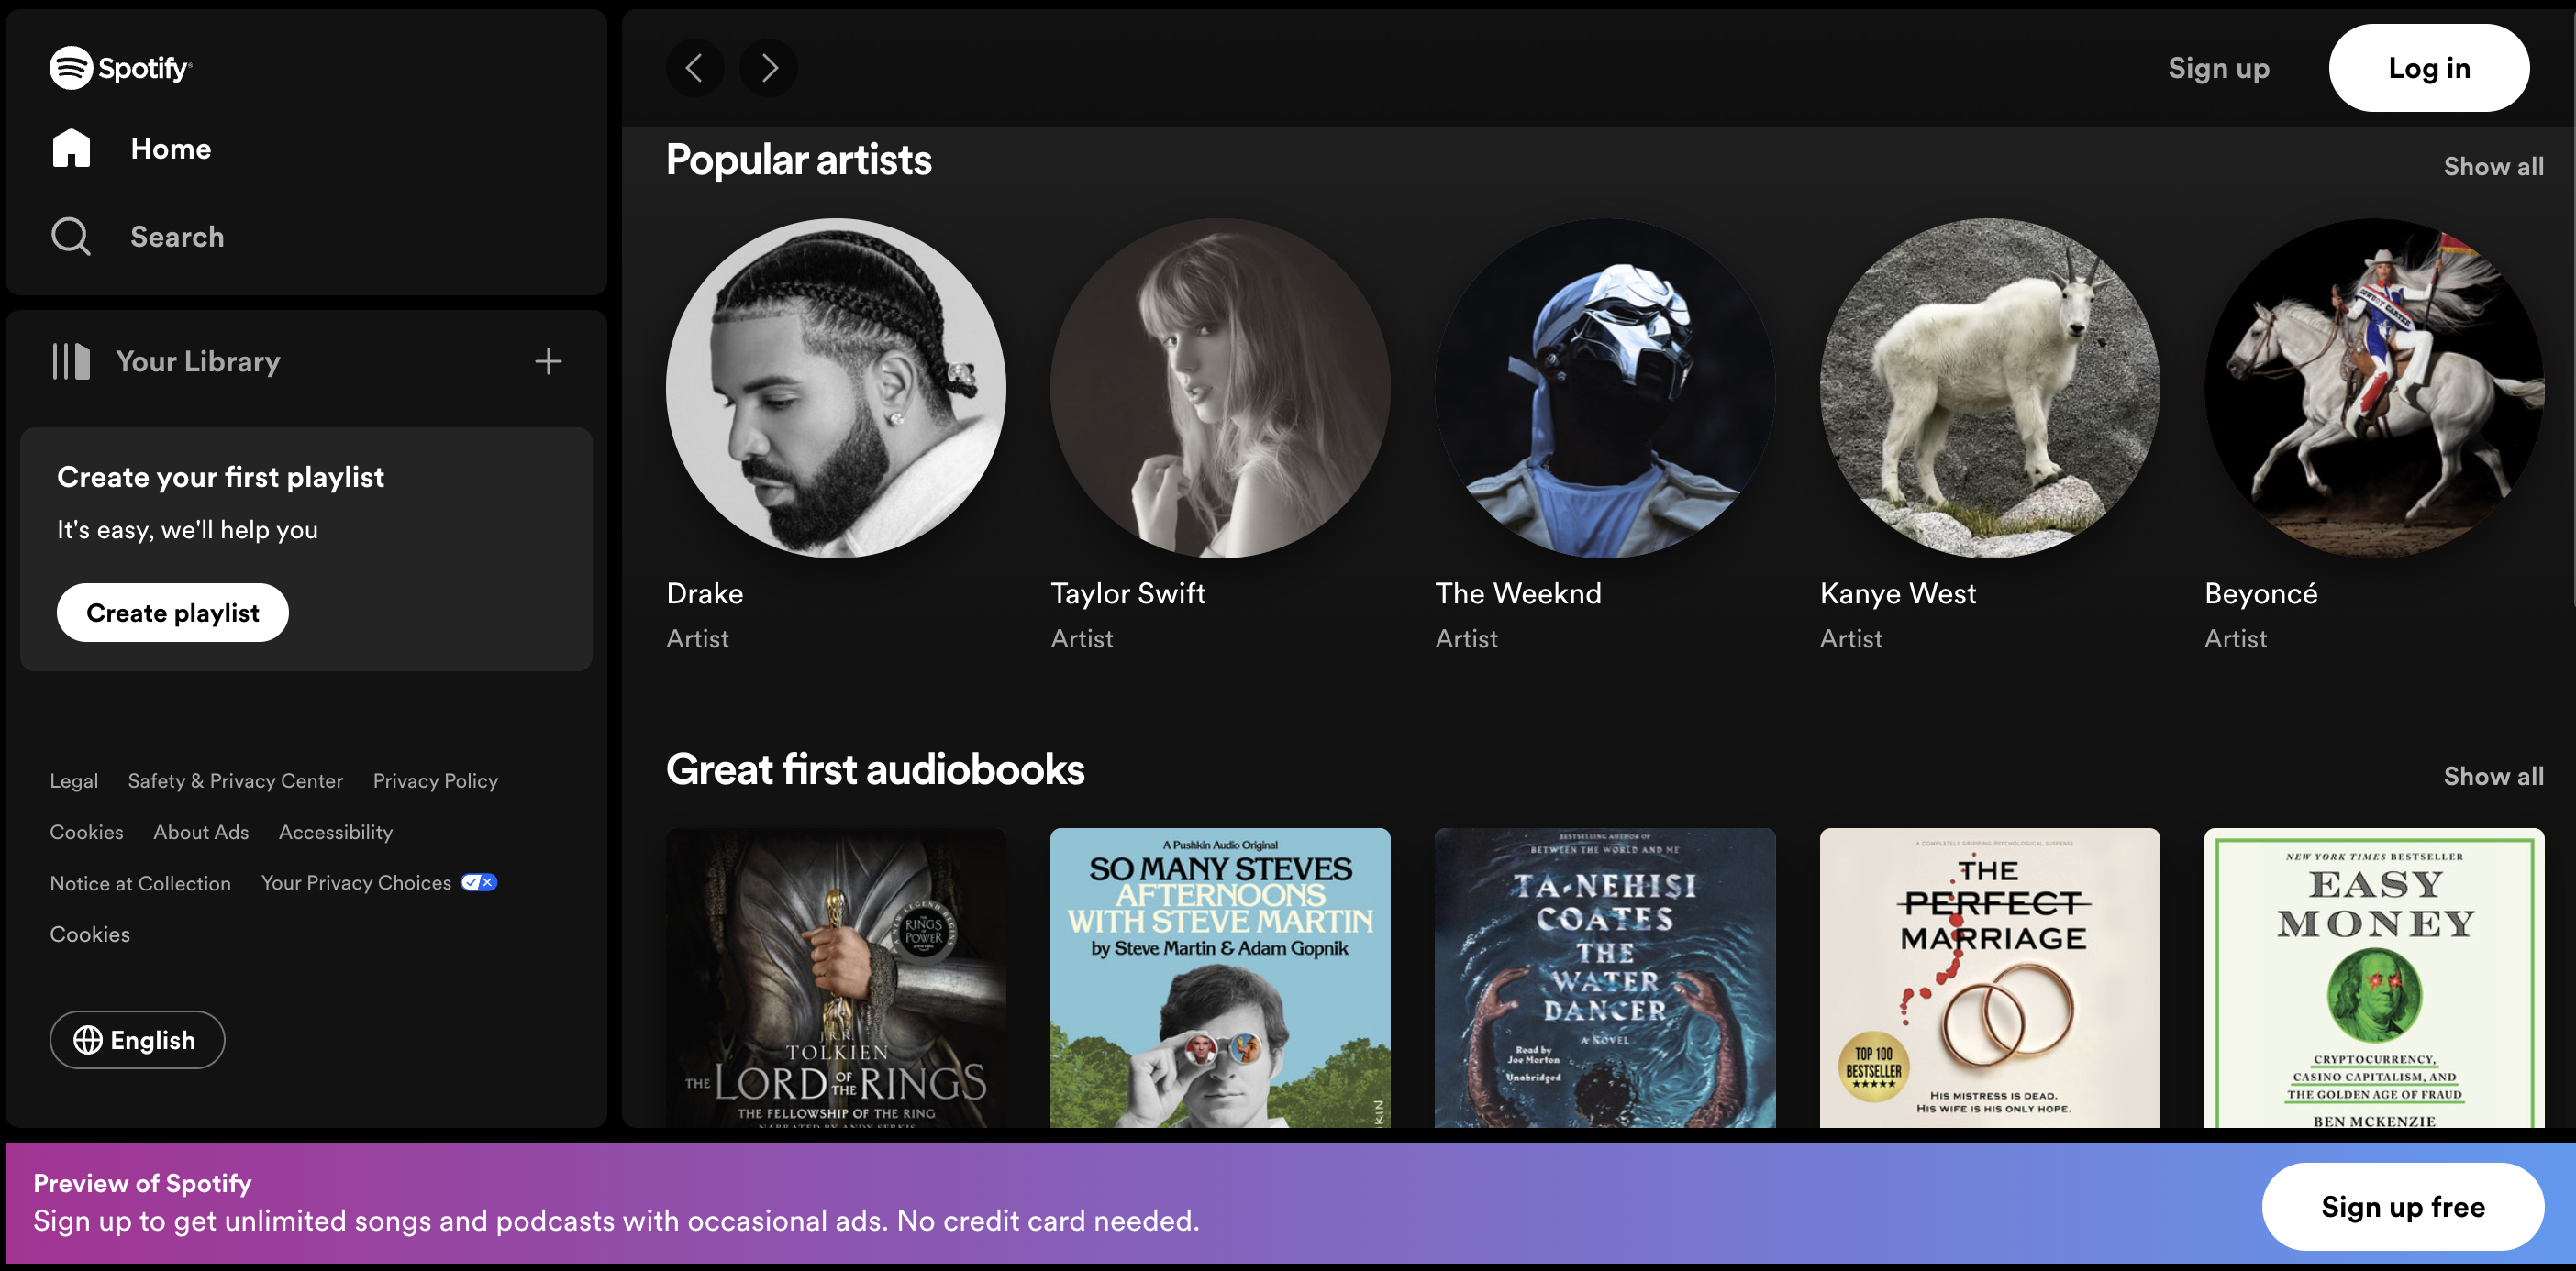Open The Perfect Marriage audiobook cover
This screenshot has width=2576, height=1271.
coord(1990,978)
